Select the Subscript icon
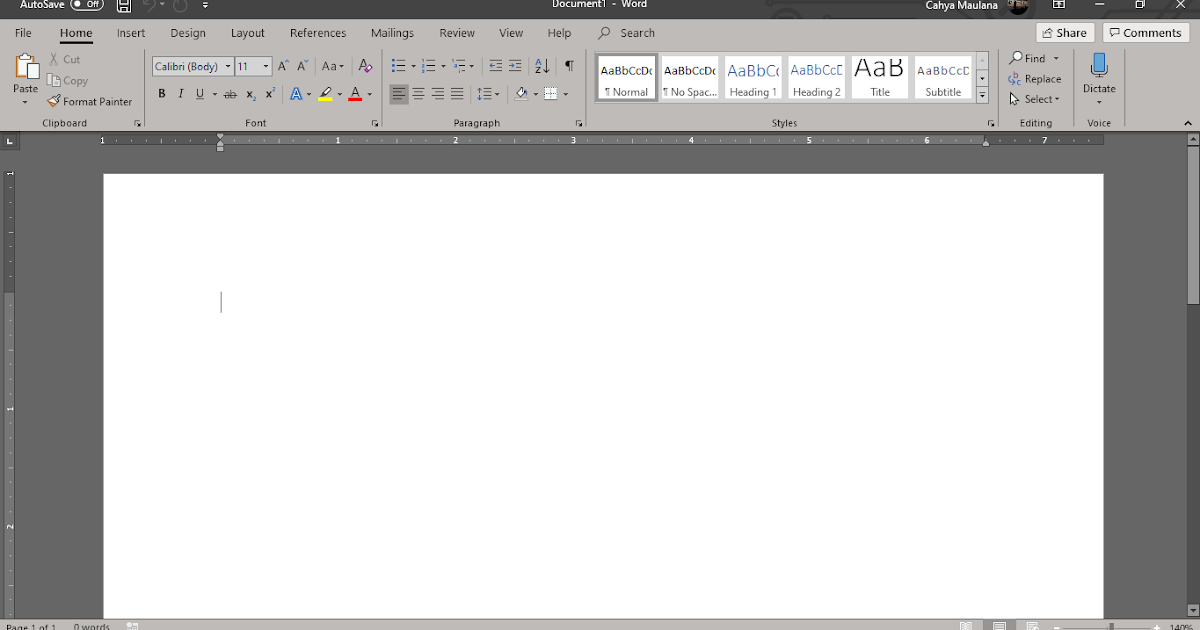Viewport: 1200px width, 630px height. (250, 93)
